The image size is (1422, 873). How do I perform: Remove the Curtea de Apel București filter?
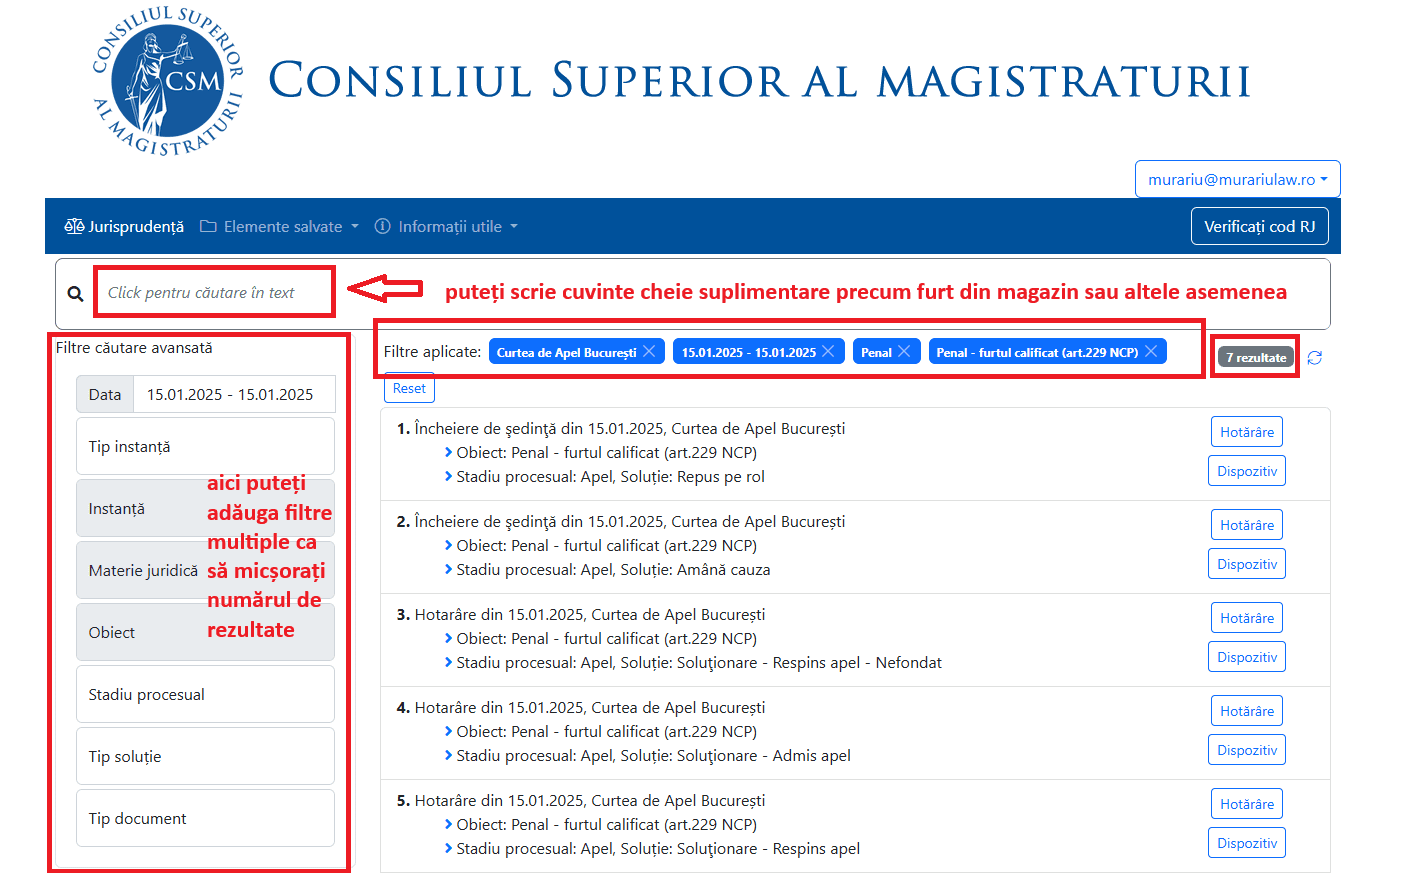(x=649, y=351)
